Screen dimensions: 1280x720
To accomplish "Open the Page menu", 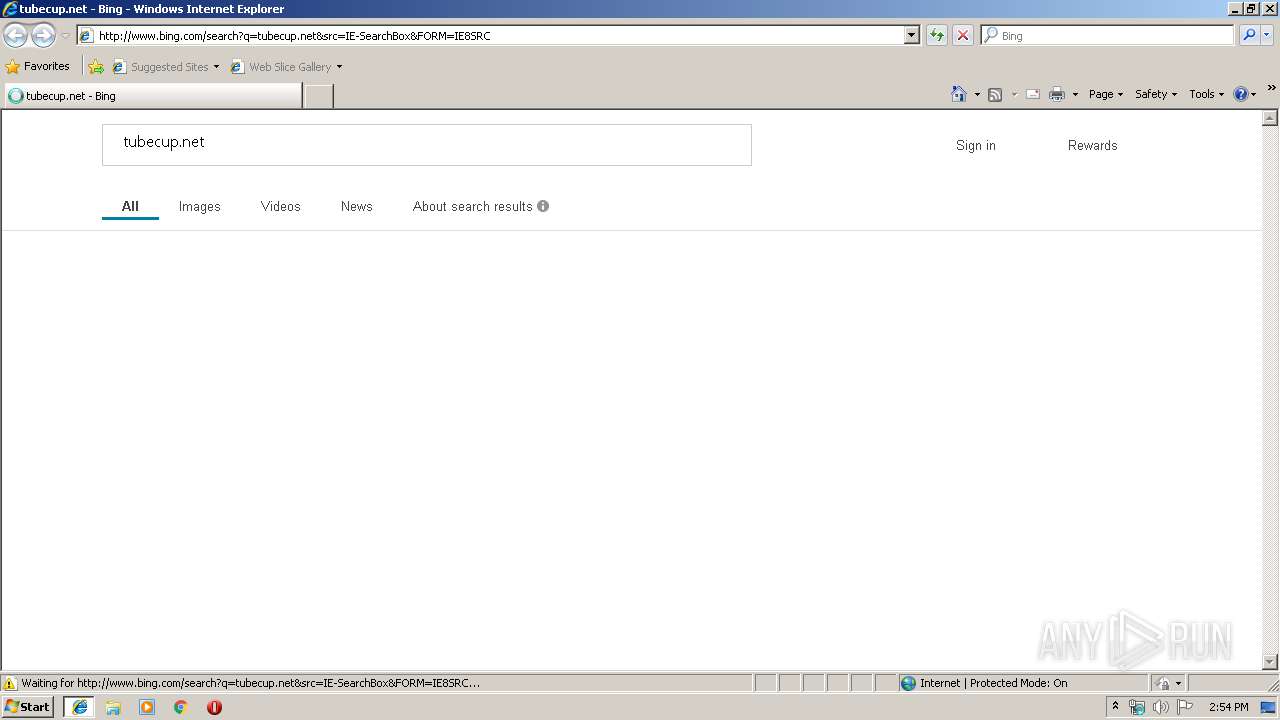I will tap(1105, 94).
